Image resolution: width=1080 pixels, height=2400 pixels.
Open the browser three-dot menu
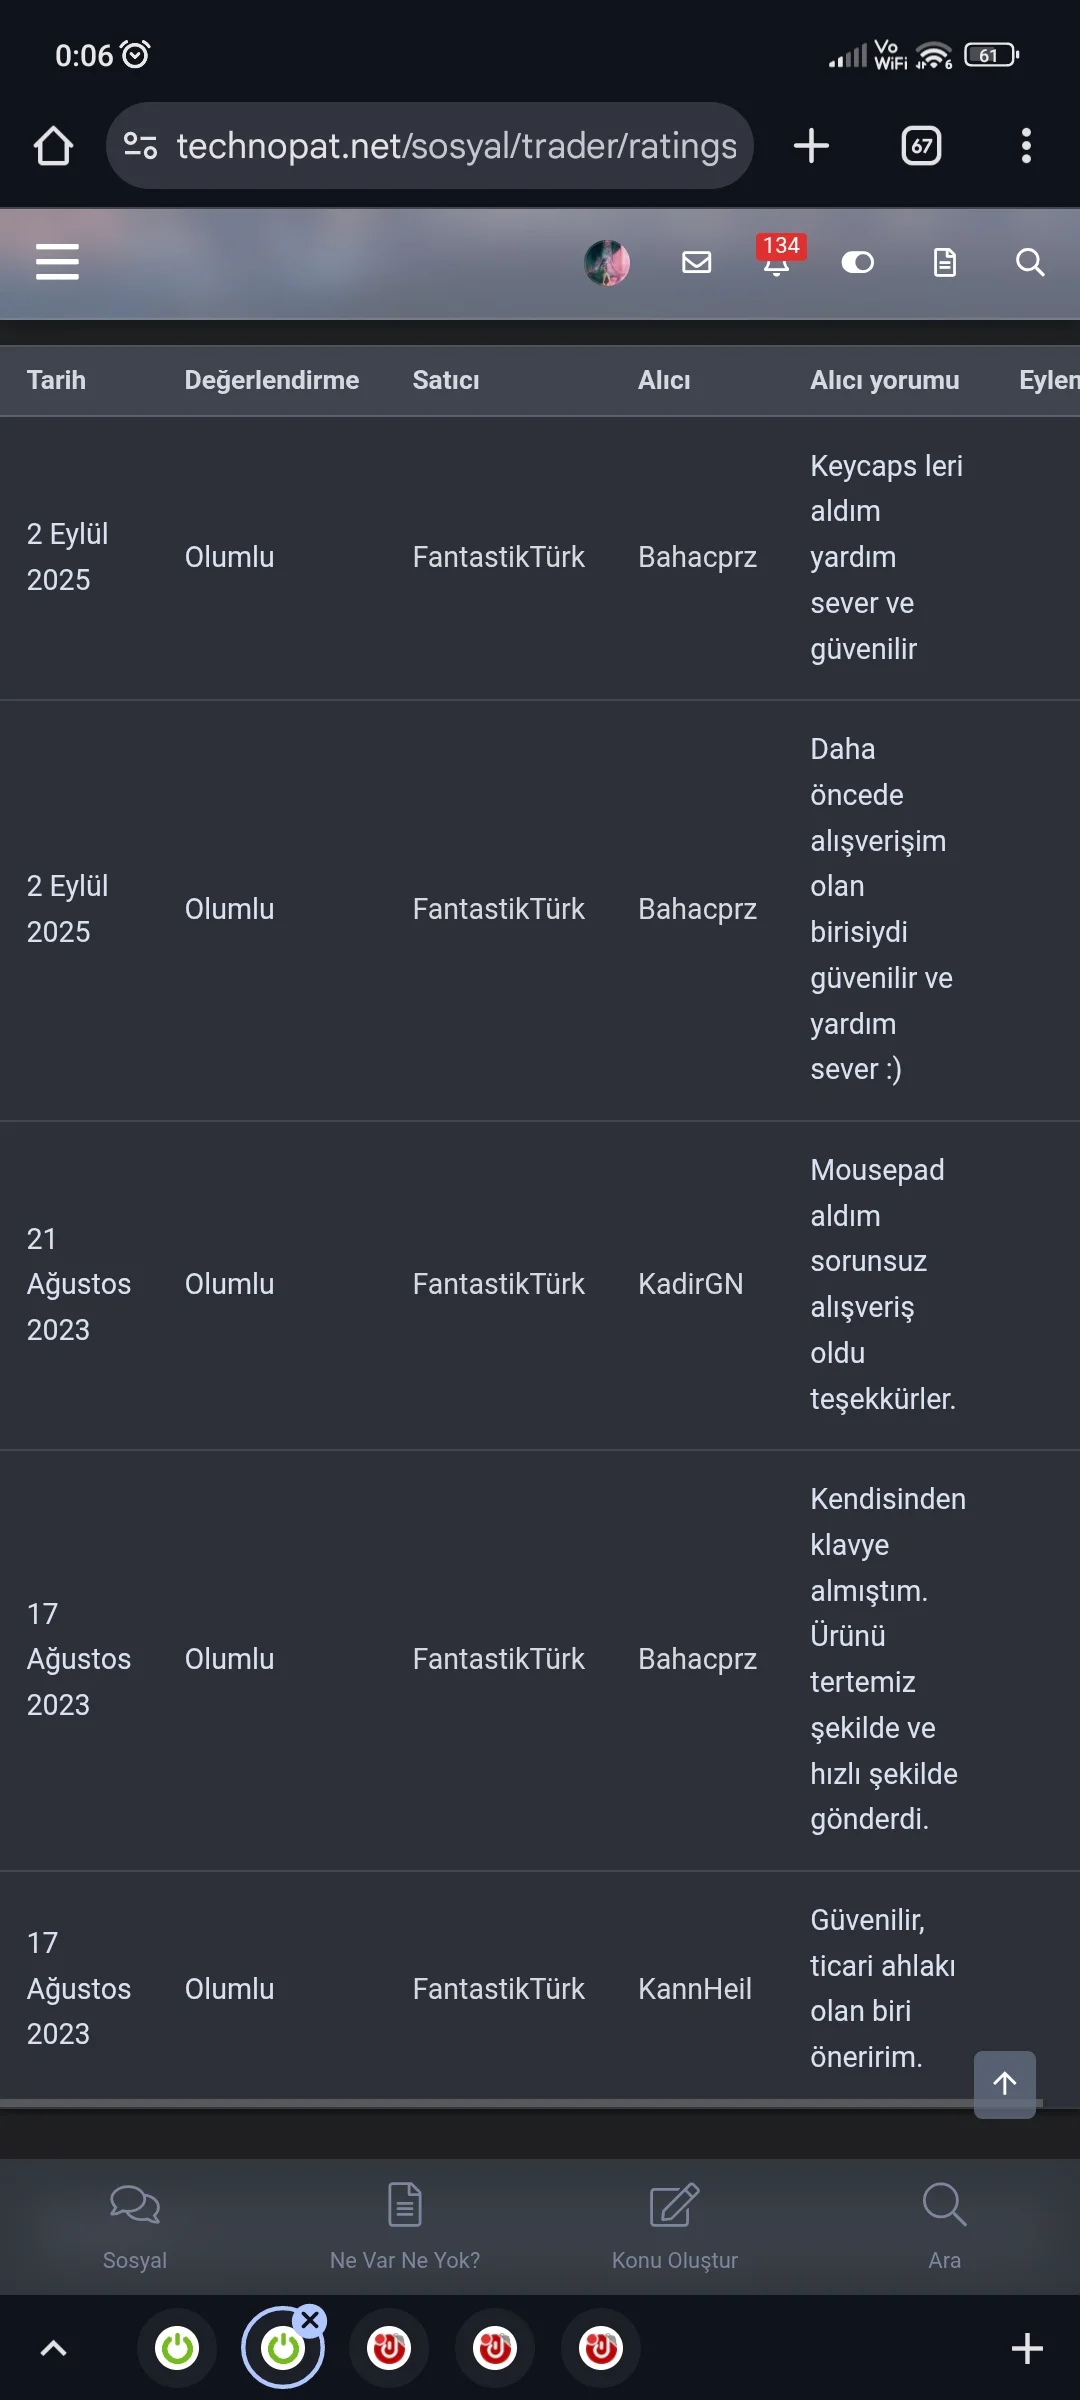point(1025,145)
